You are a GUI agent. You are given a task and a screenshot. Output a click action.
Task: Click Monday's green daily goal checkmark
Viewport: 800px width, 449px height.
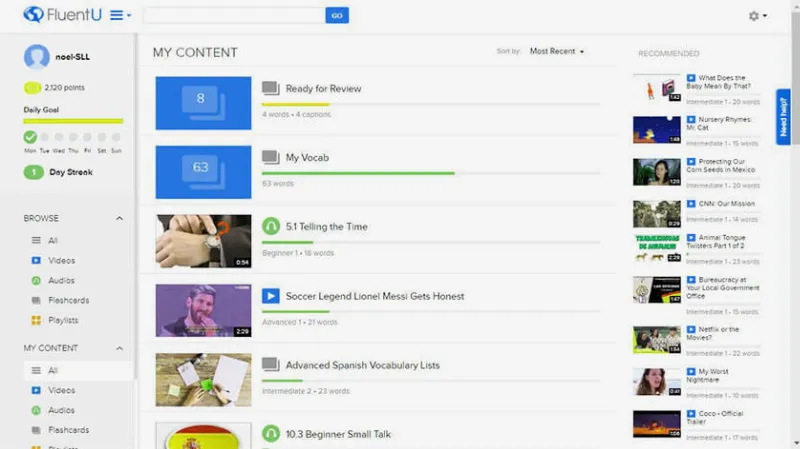30,137
